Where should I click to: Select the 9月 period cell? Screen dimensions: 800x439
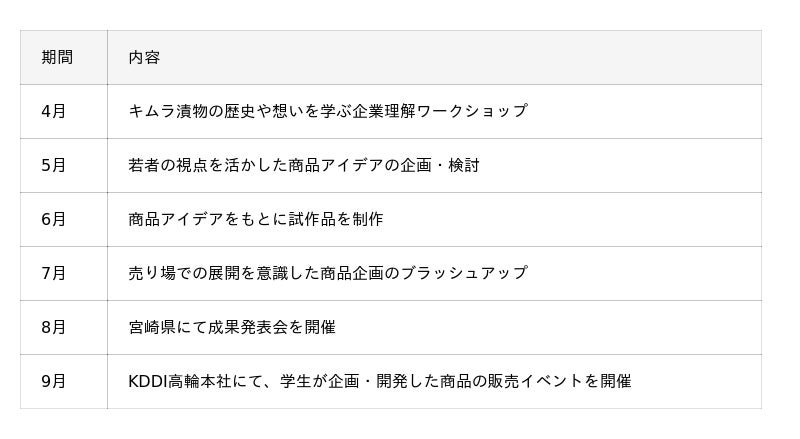[x=54, y=382]
